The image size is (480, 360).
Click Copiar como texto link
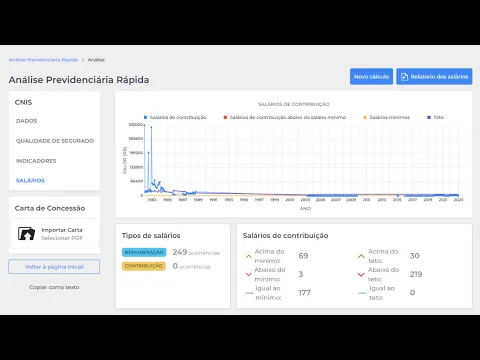(54, 287)
